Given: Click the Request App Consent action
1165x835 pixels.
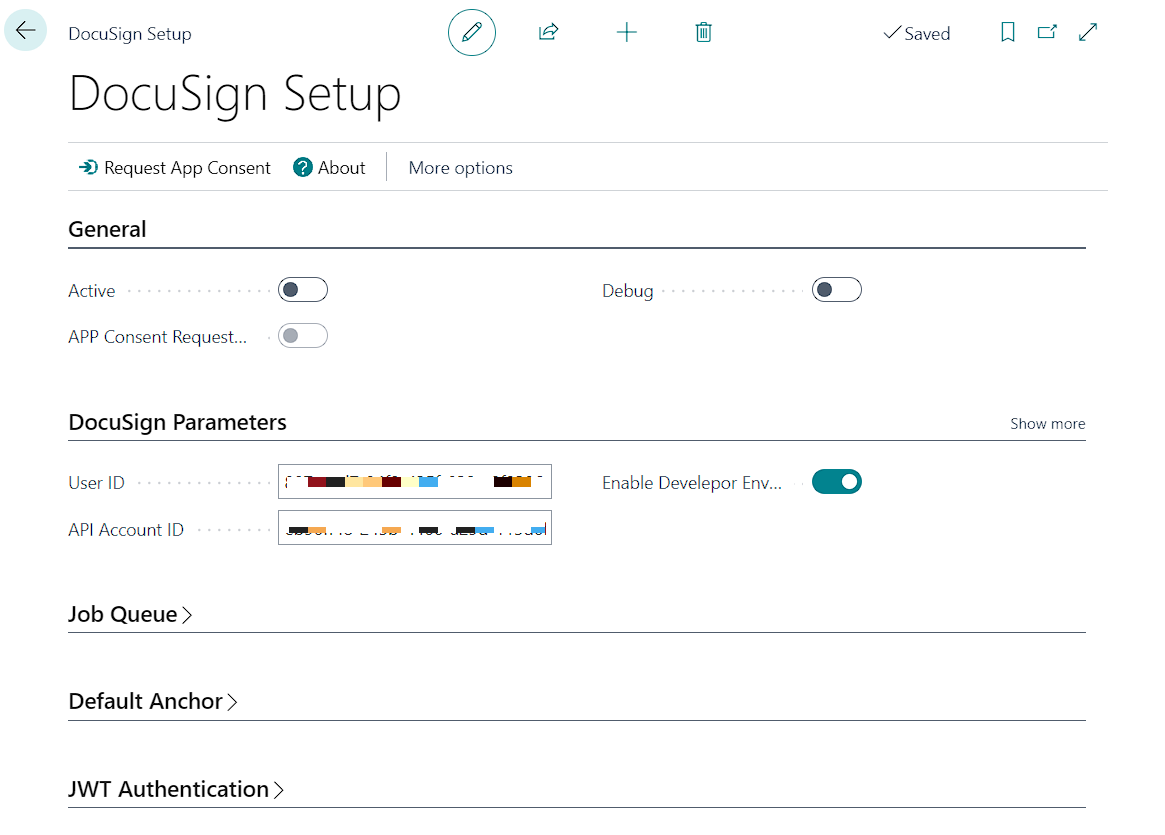Looking at the screenshot, I should pos(175,168).
